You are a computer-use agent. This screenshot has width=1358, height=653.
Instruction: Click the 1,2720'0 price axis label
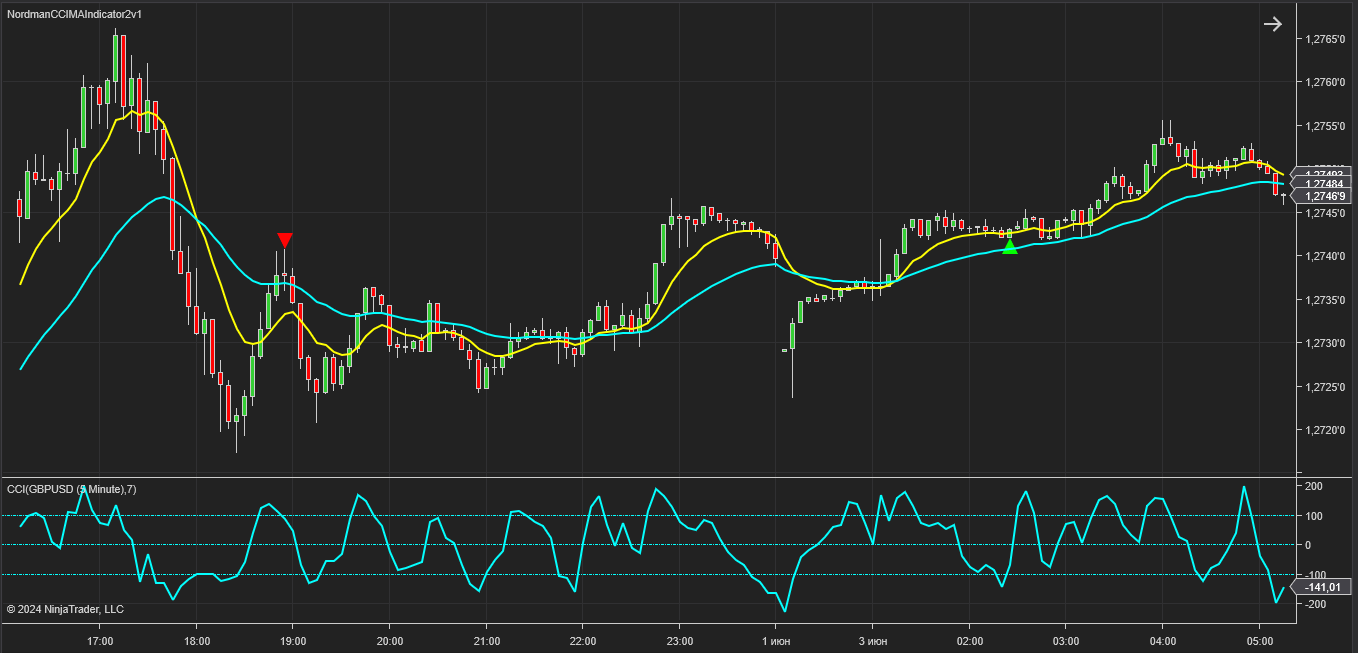[x=1324, y=431]
